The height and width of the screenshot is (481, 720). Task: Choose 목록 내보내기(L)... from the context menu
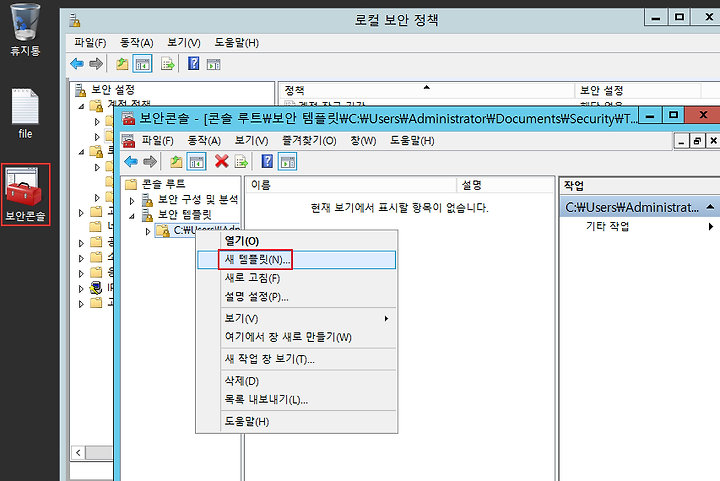pyautogui.click(x=297, y=400)
